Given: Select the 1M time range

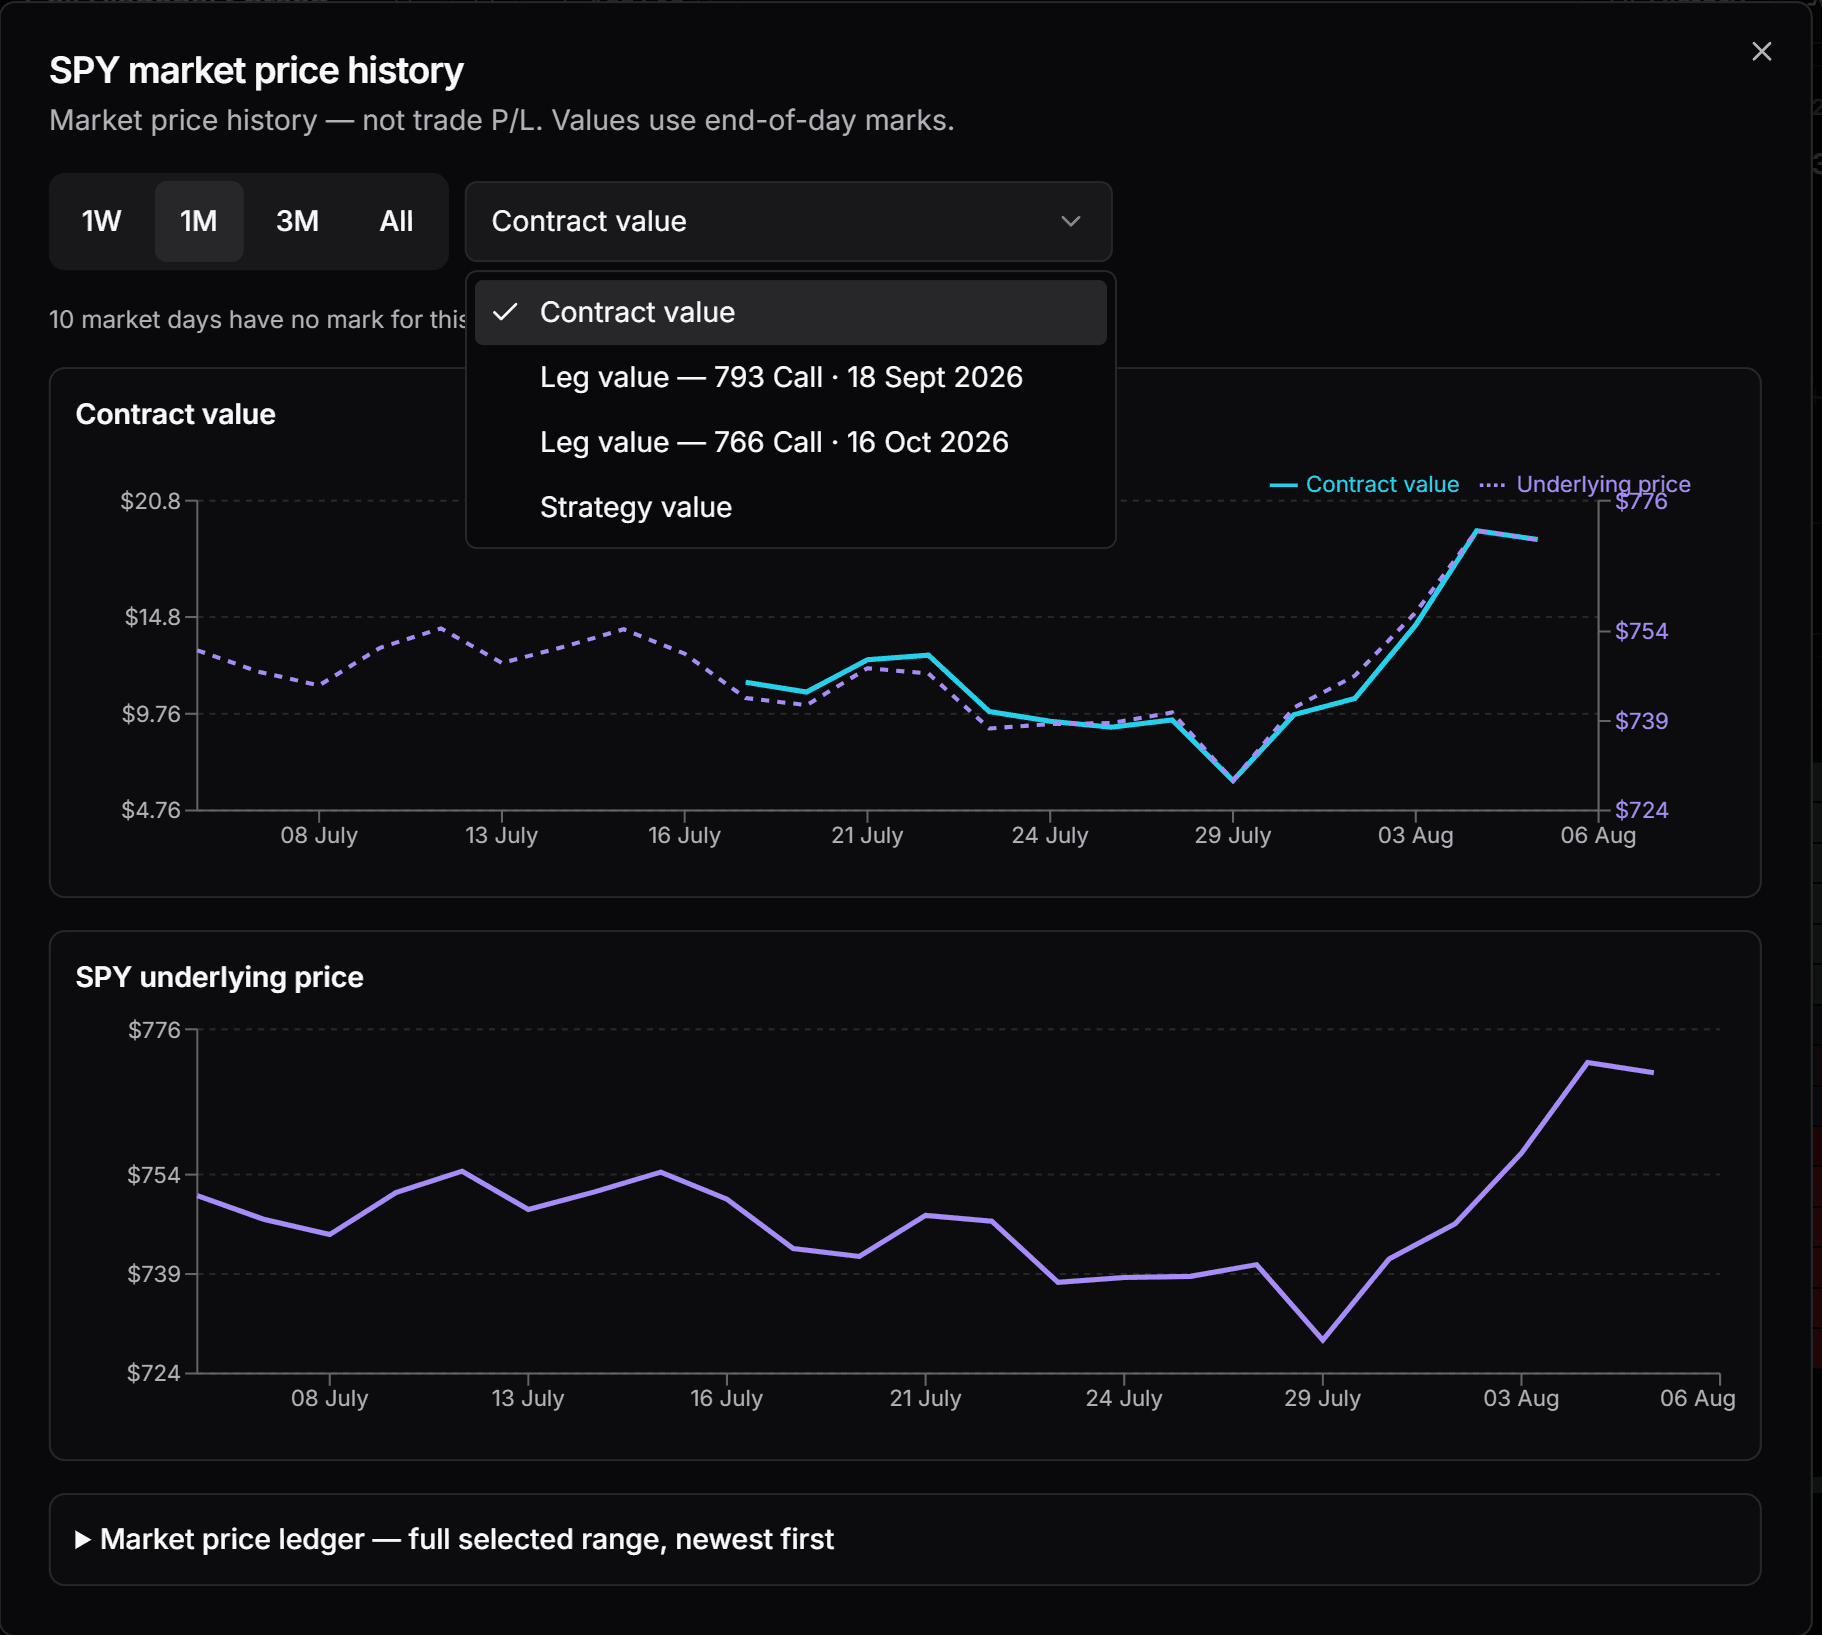Looking at the screenshot, I should point(199,221).
